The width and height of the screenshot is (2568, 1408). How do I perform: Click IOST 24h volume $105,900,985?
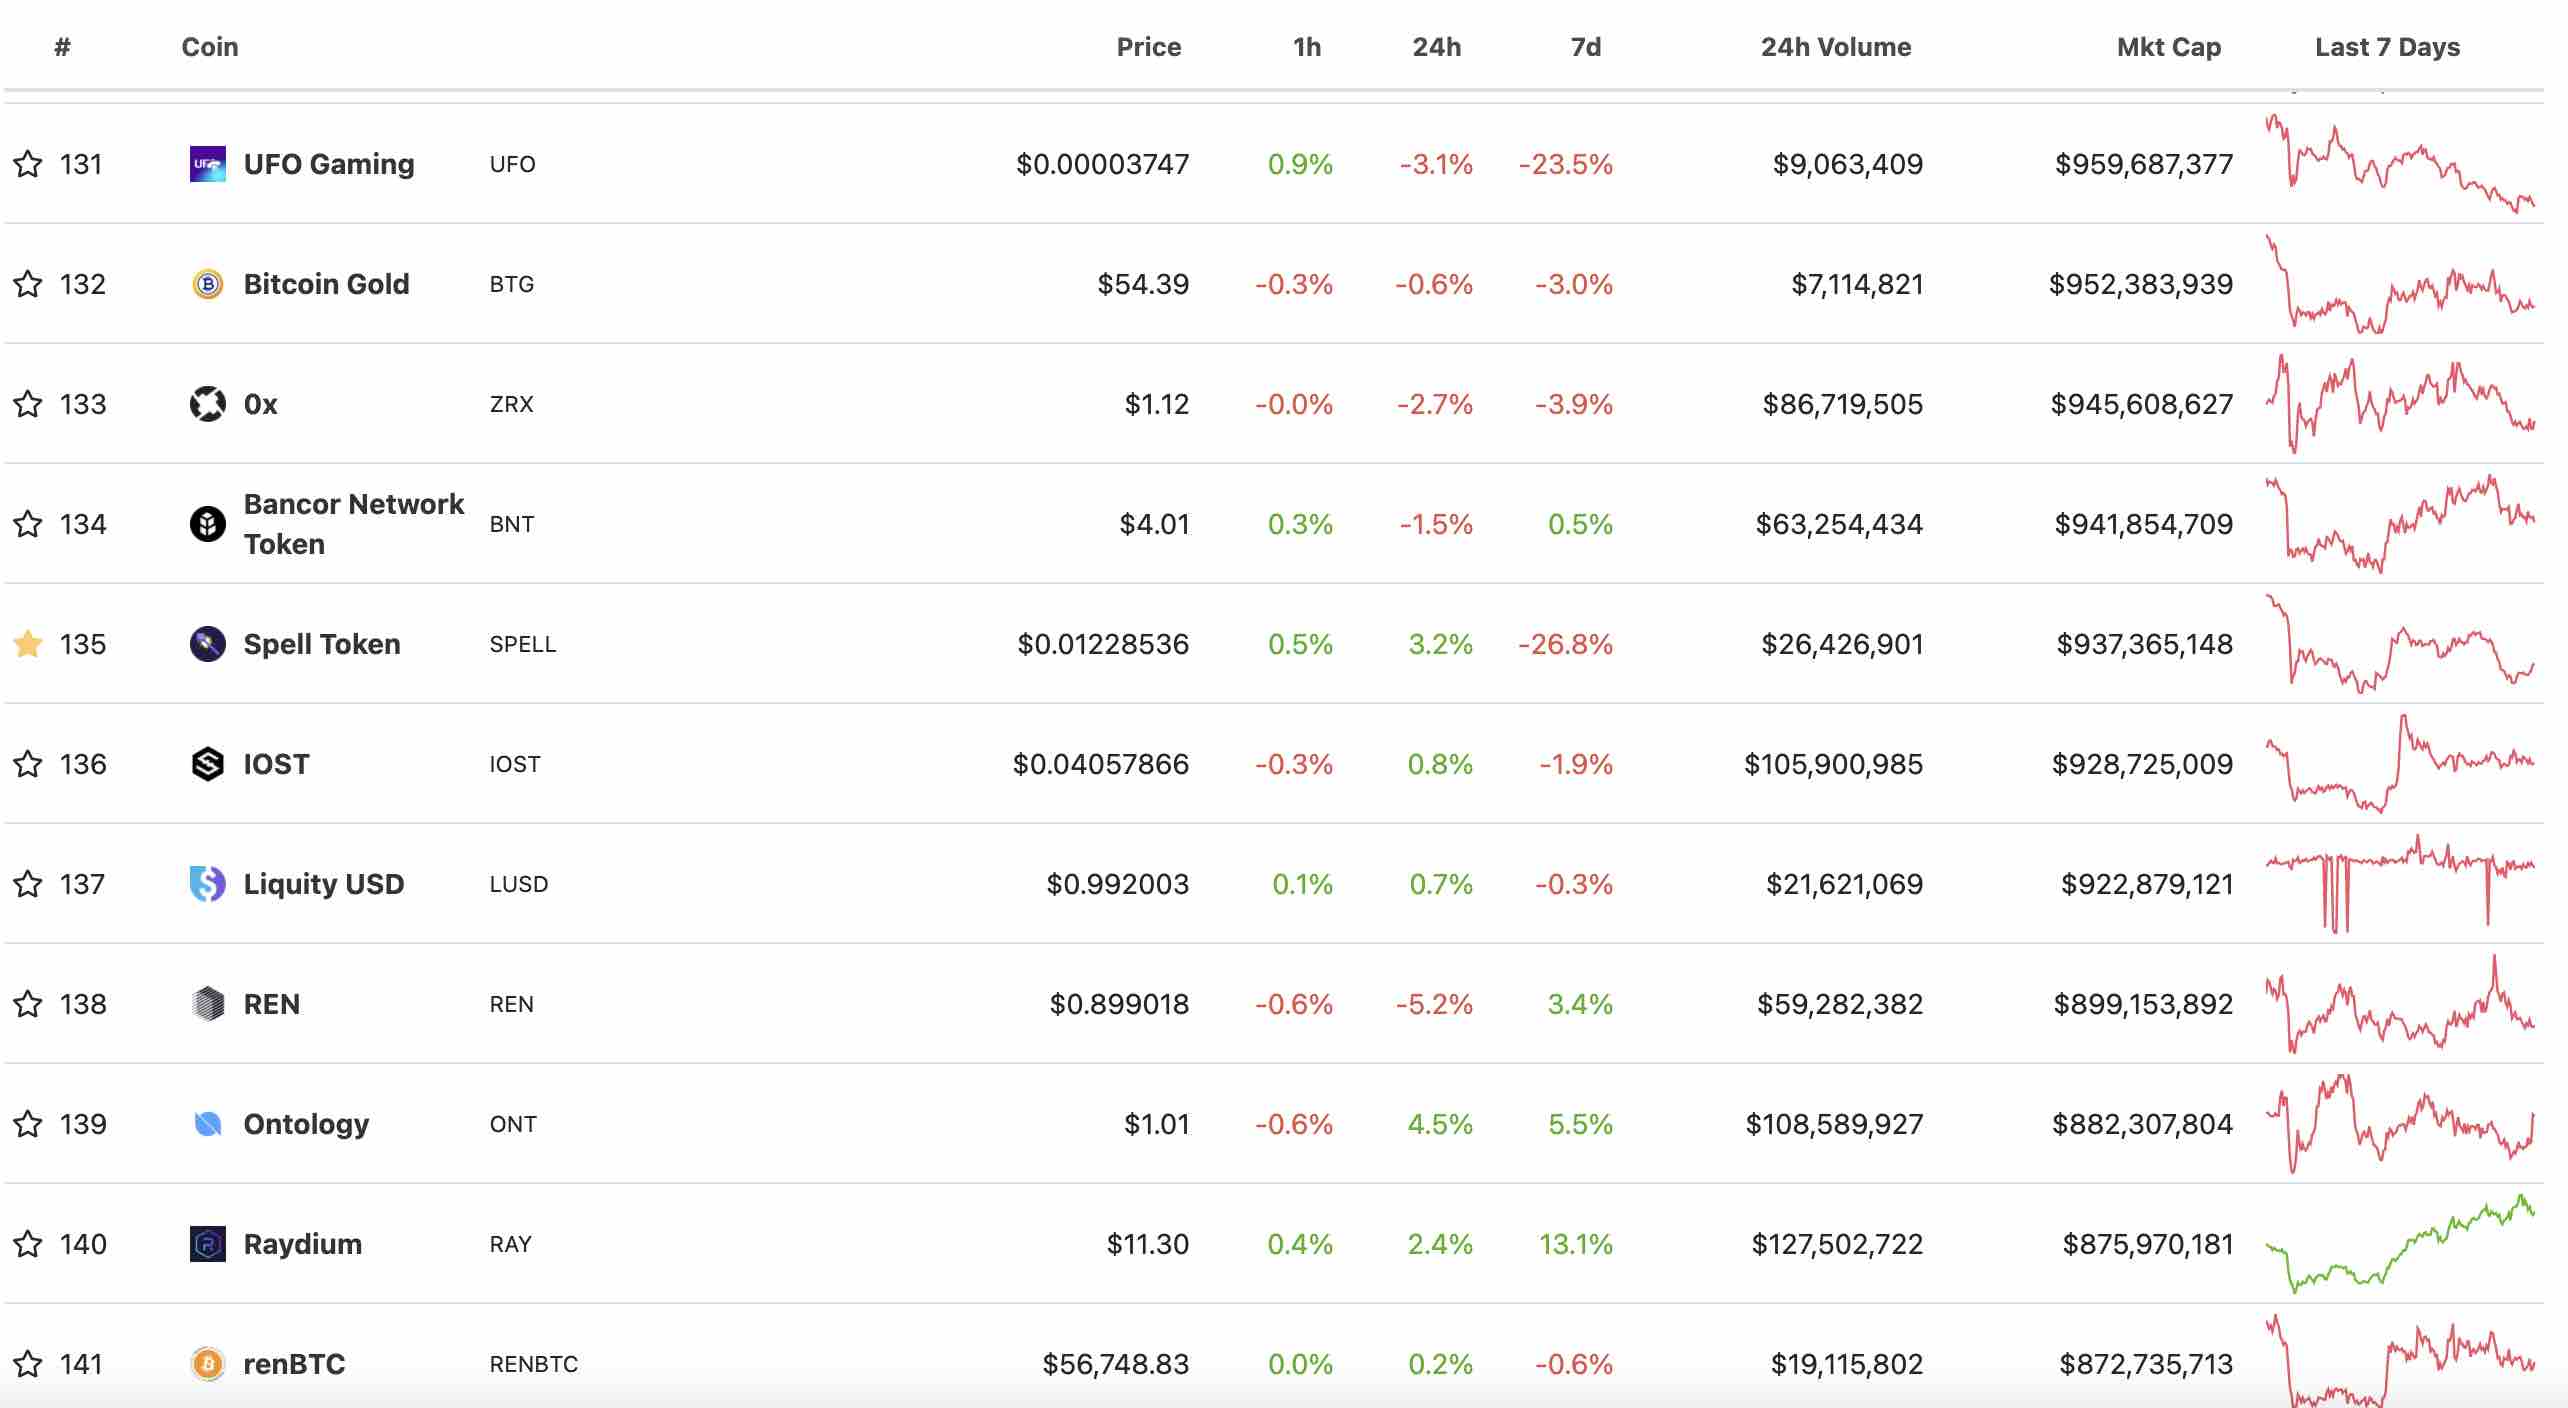click(x=1834, y=764)
